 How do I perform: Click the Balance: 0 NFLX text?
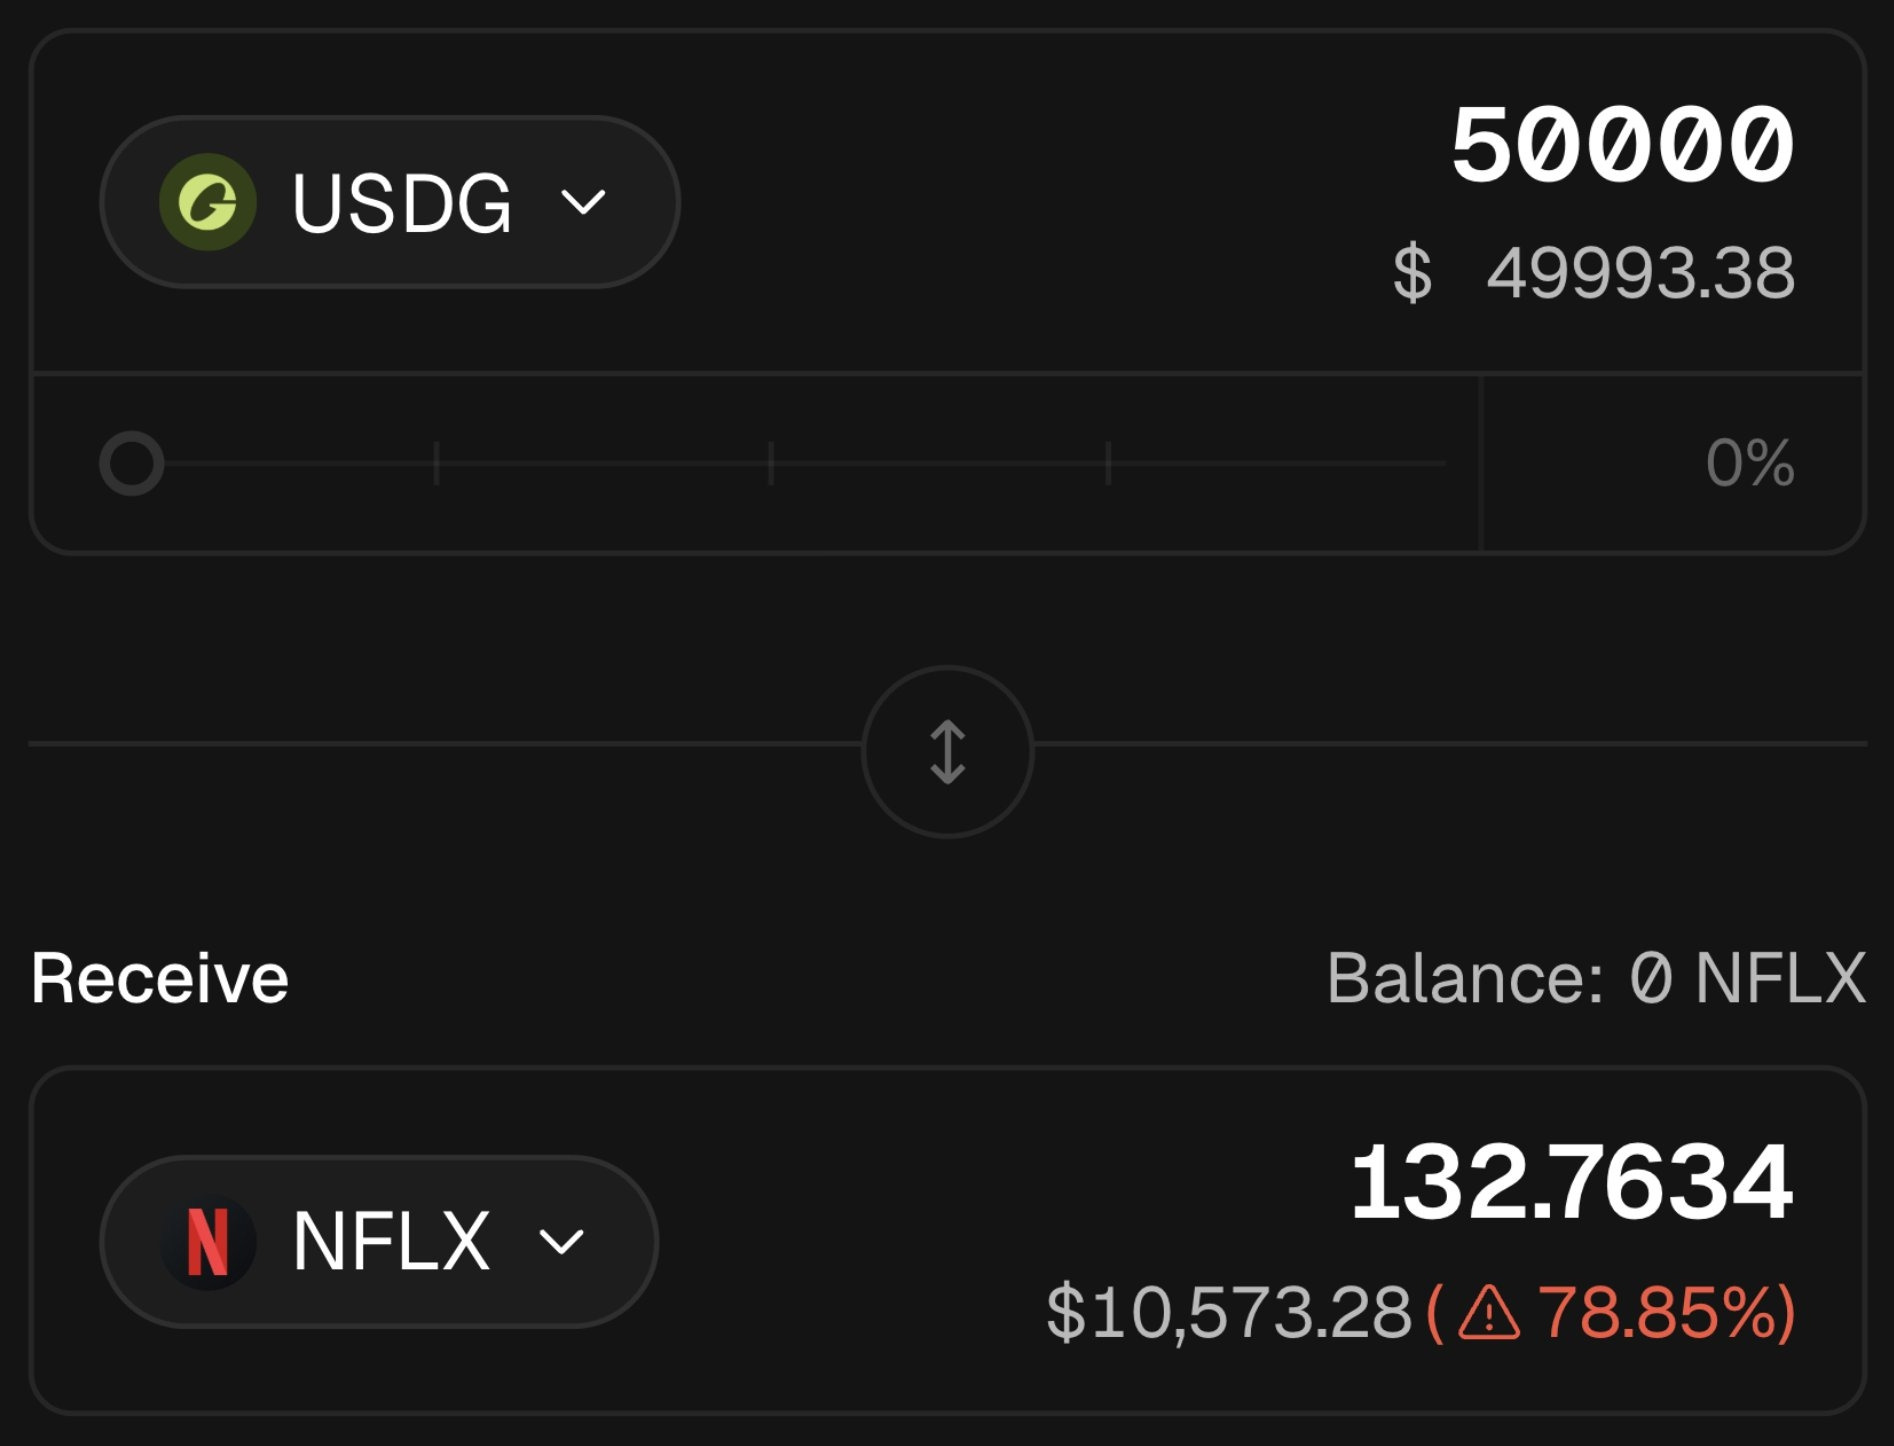tap(1596, 978)
